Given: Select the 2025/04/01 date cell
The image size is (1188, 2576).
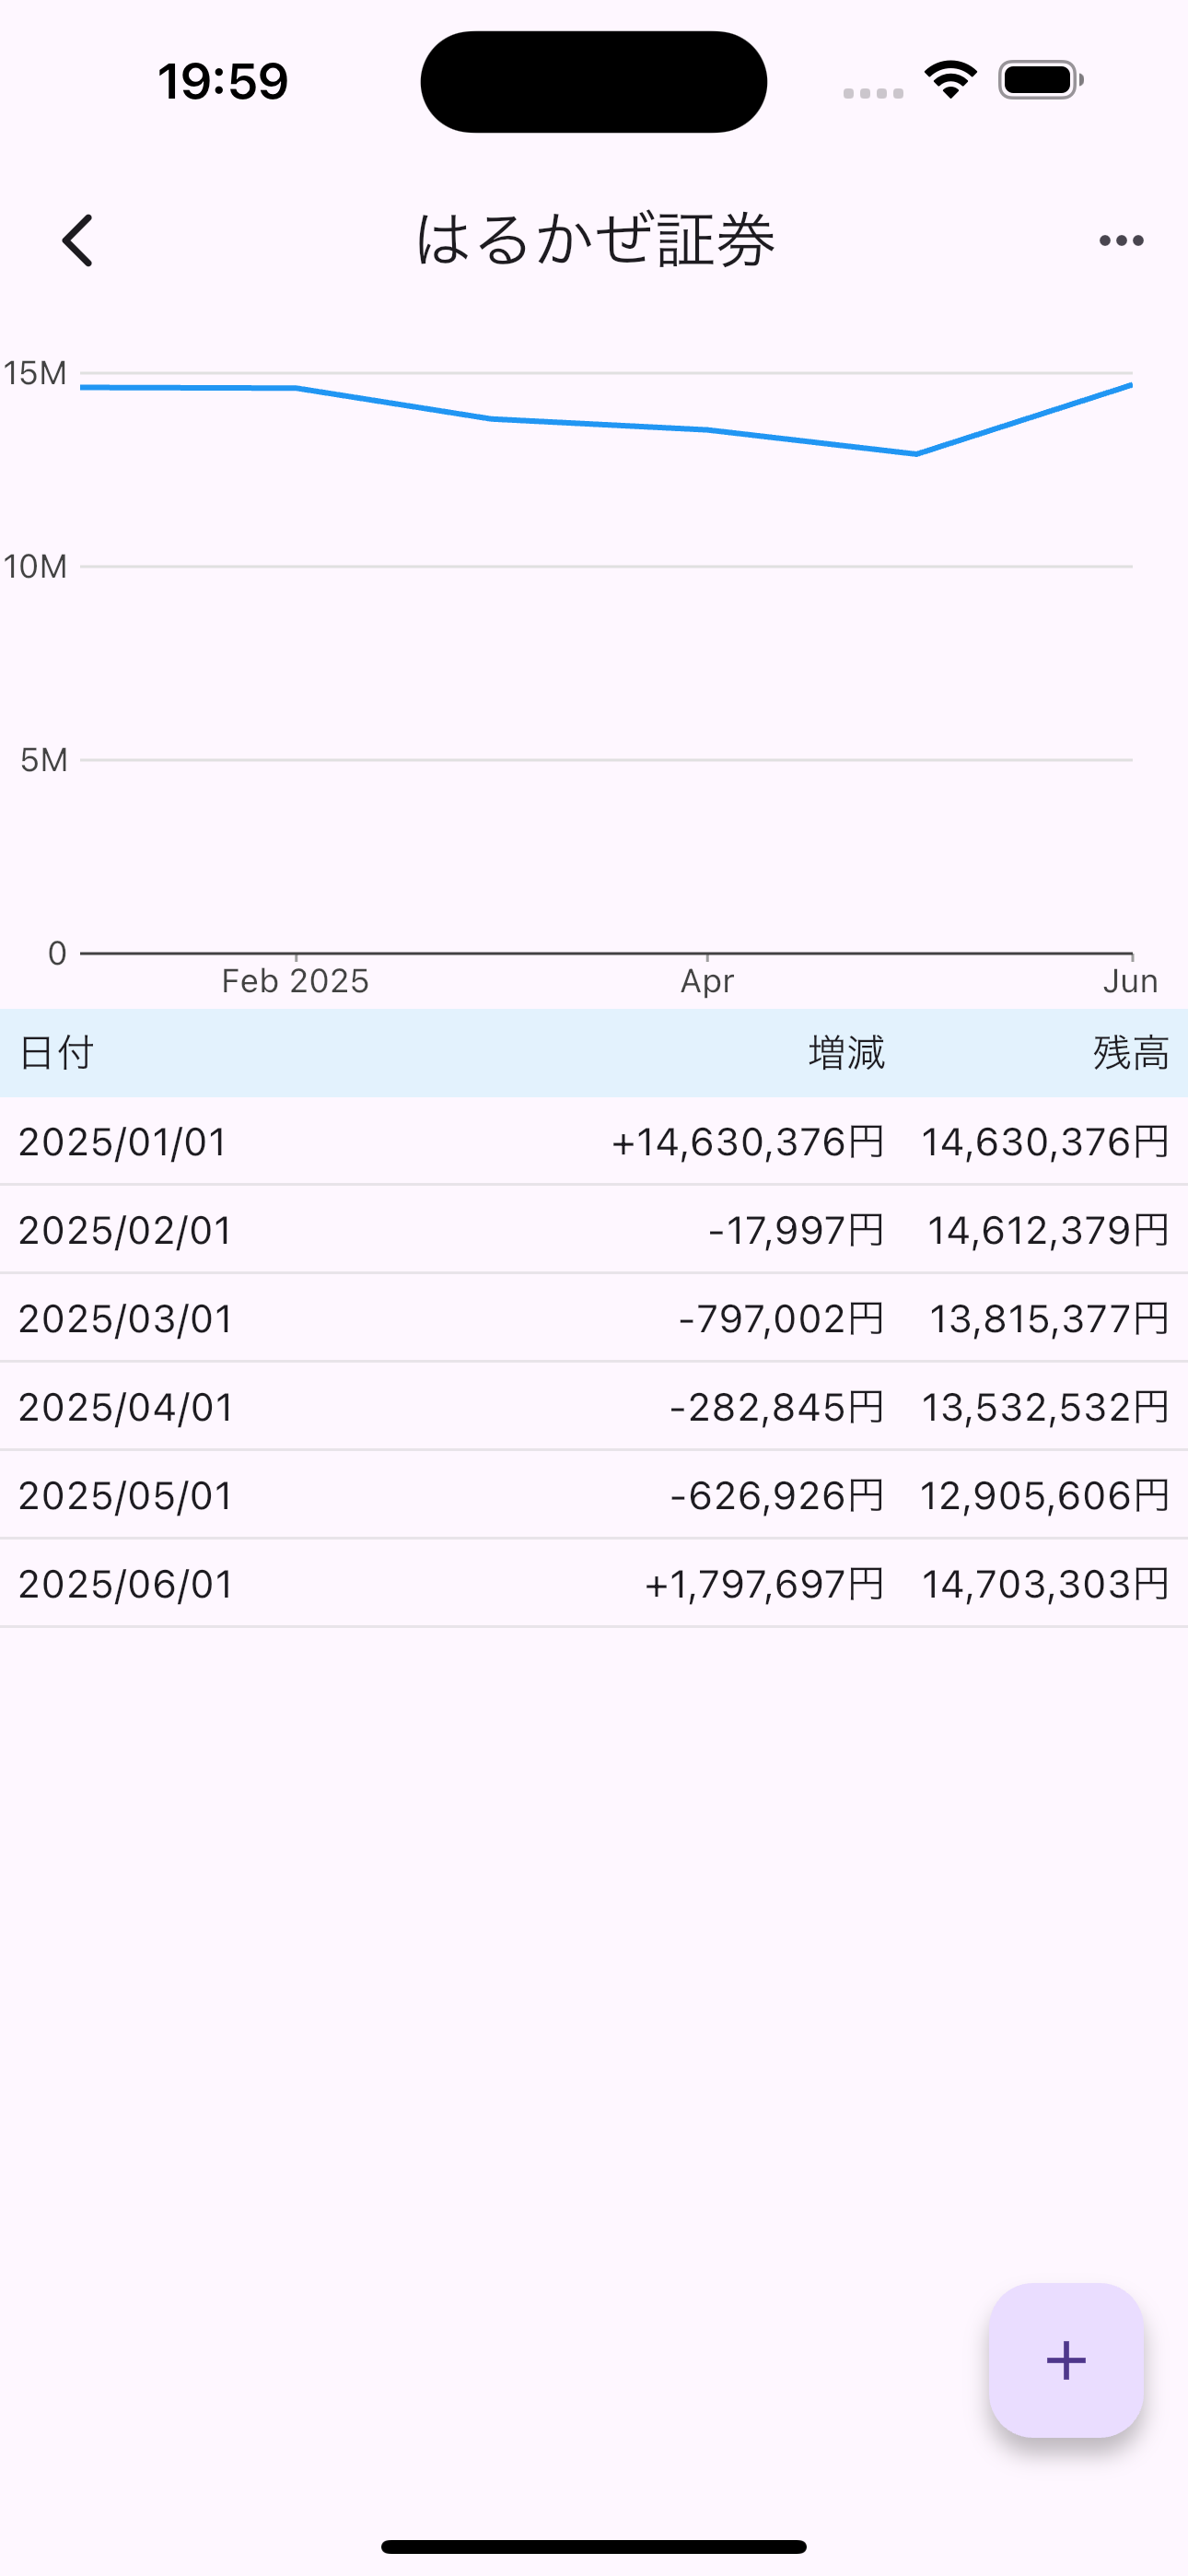Looking at the screenshot, I should tap(125, 1407).
